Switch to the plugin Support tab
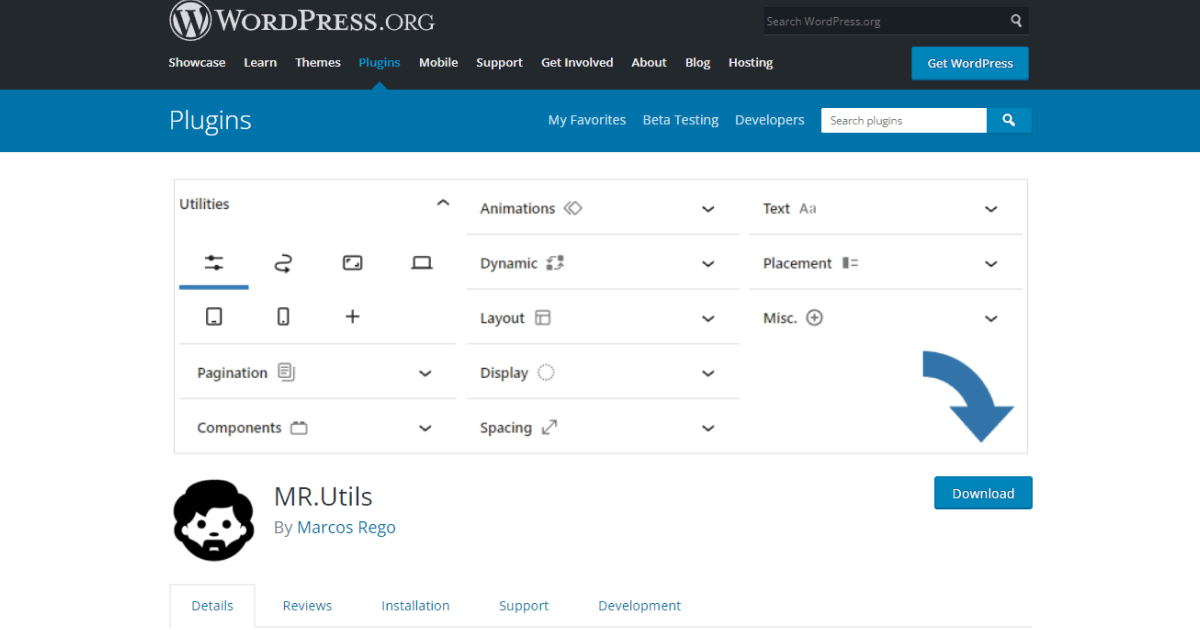The width and height of the screenshot is (1200, 630). [524, 605]
